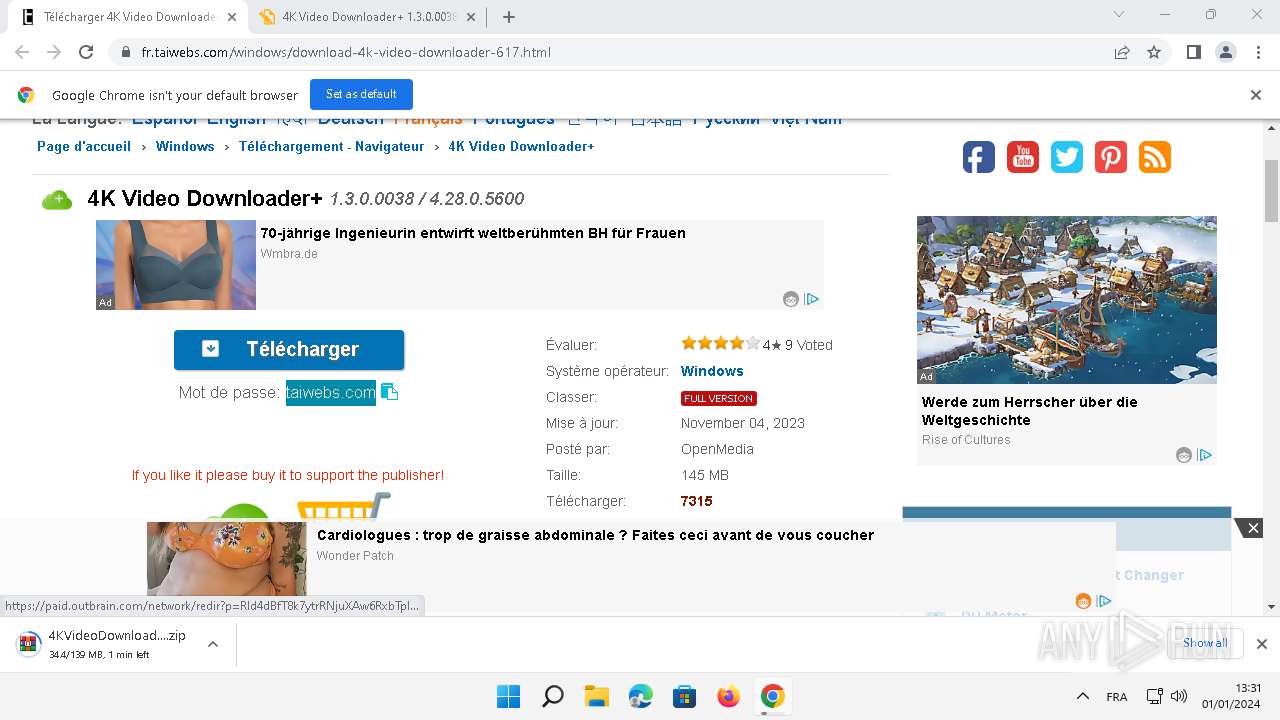Launch Microsoft Edge from taskbar
Screen dimensions: 1280x720
(x=640, y=696)
